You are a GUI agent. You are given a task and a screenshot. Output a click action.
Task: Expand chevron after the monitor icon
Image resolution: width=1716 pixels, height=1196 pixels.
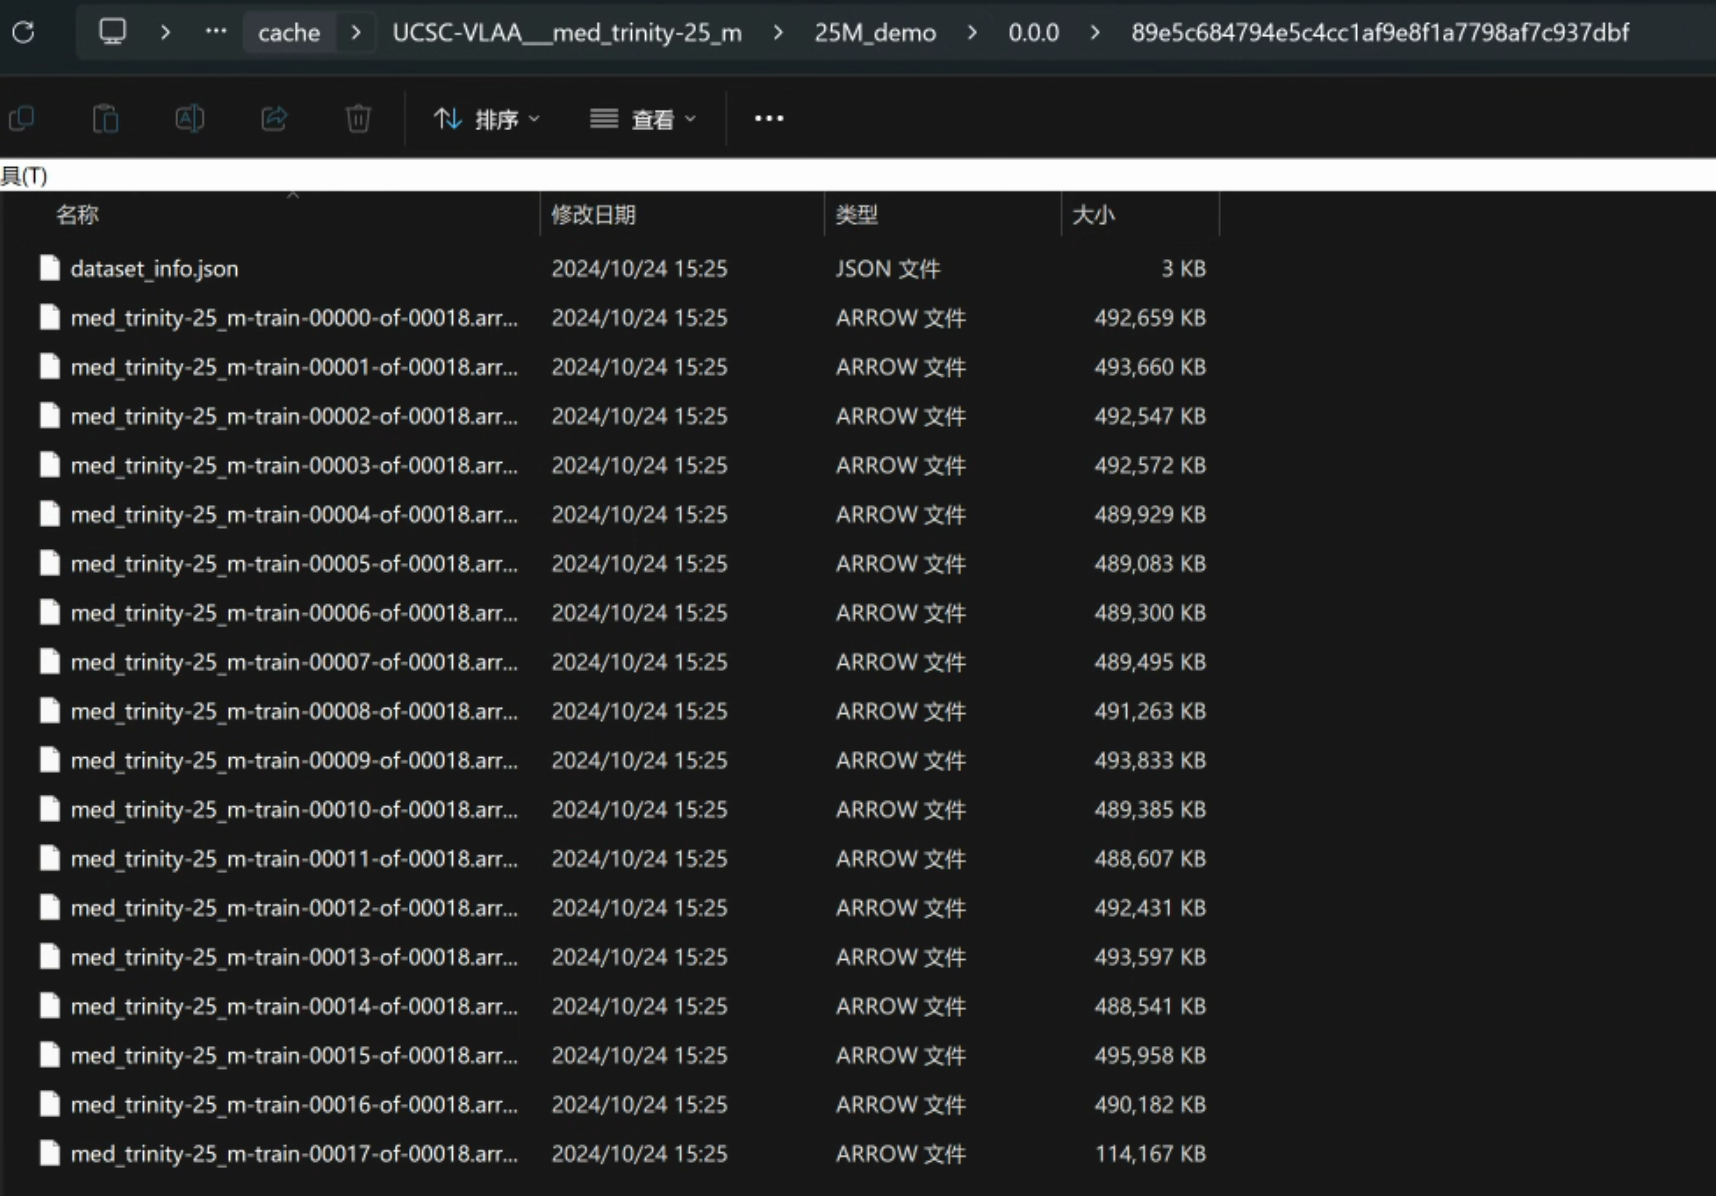165,32
